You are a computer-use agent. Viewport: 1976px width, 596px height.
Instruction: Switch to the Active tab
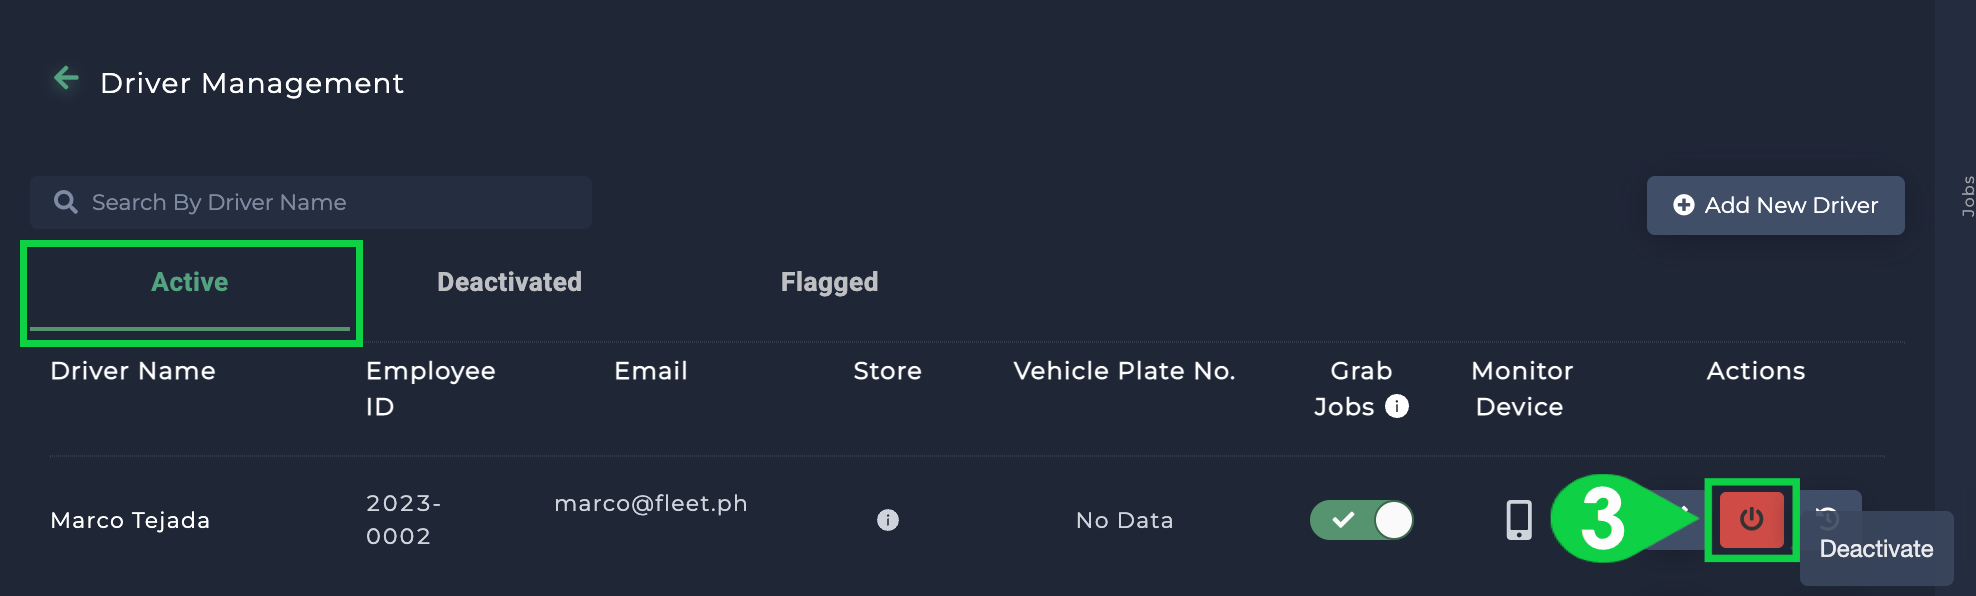point(190,283)
